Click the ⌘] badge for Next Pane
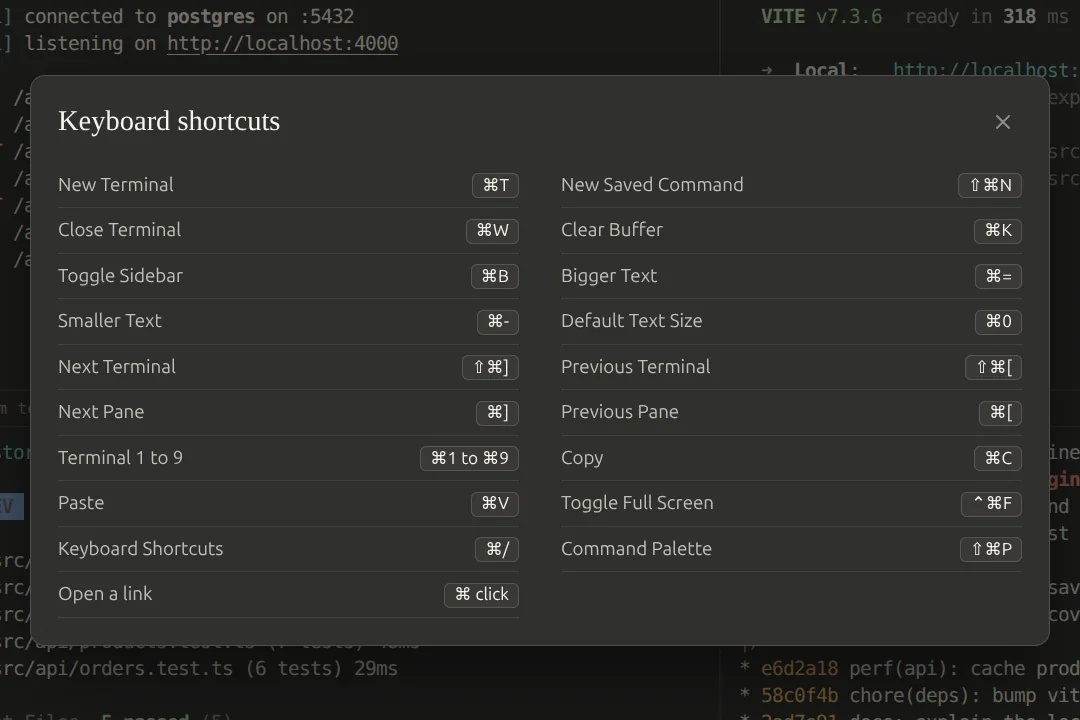1080x720 pixels. click(497, 413)
